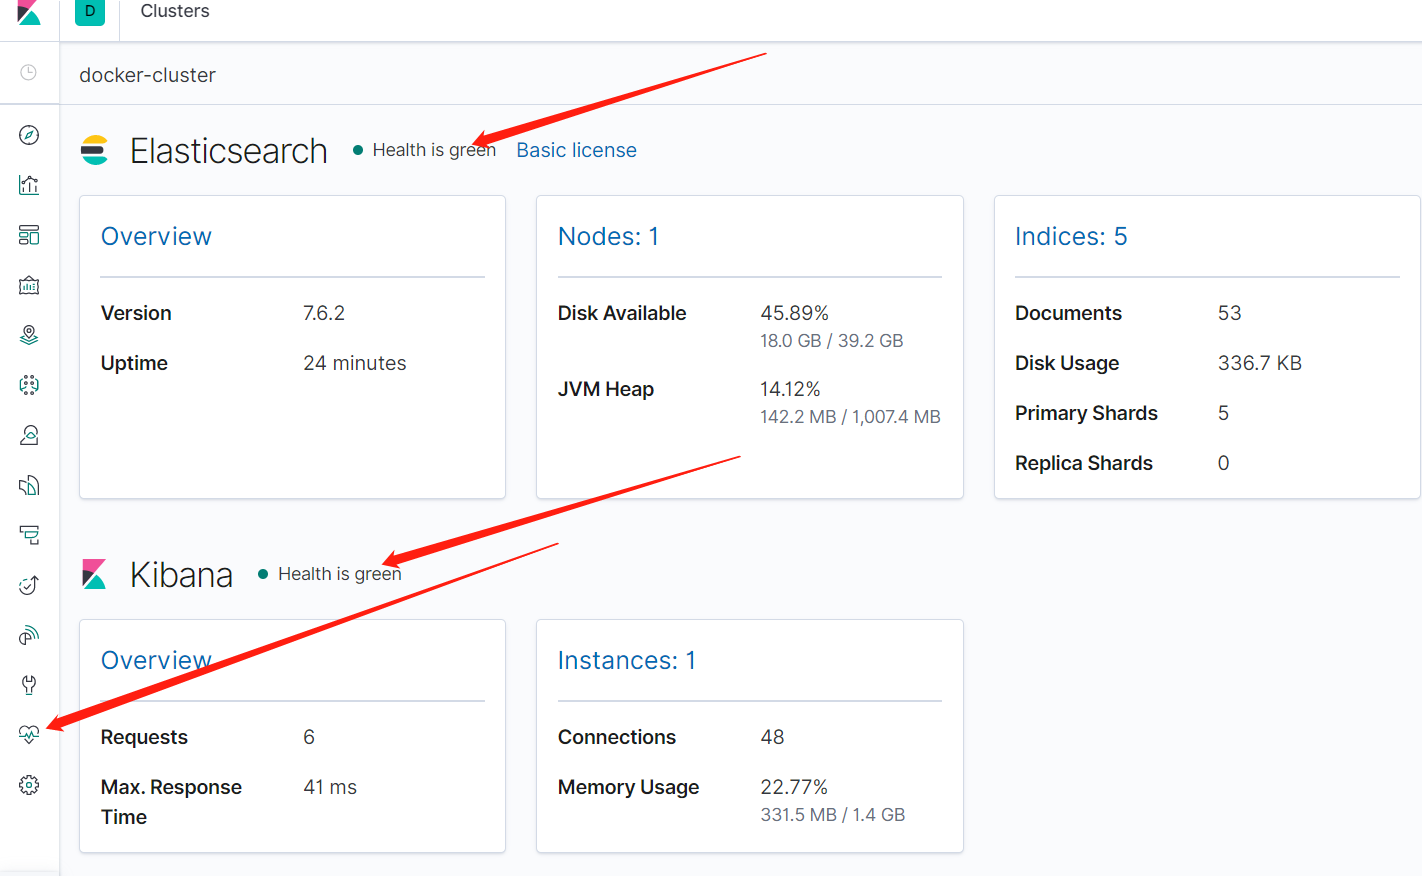Click the Elasticsearch logo icon
Image resolution: width=1422 pixels, height=876 pixels.
95,150
